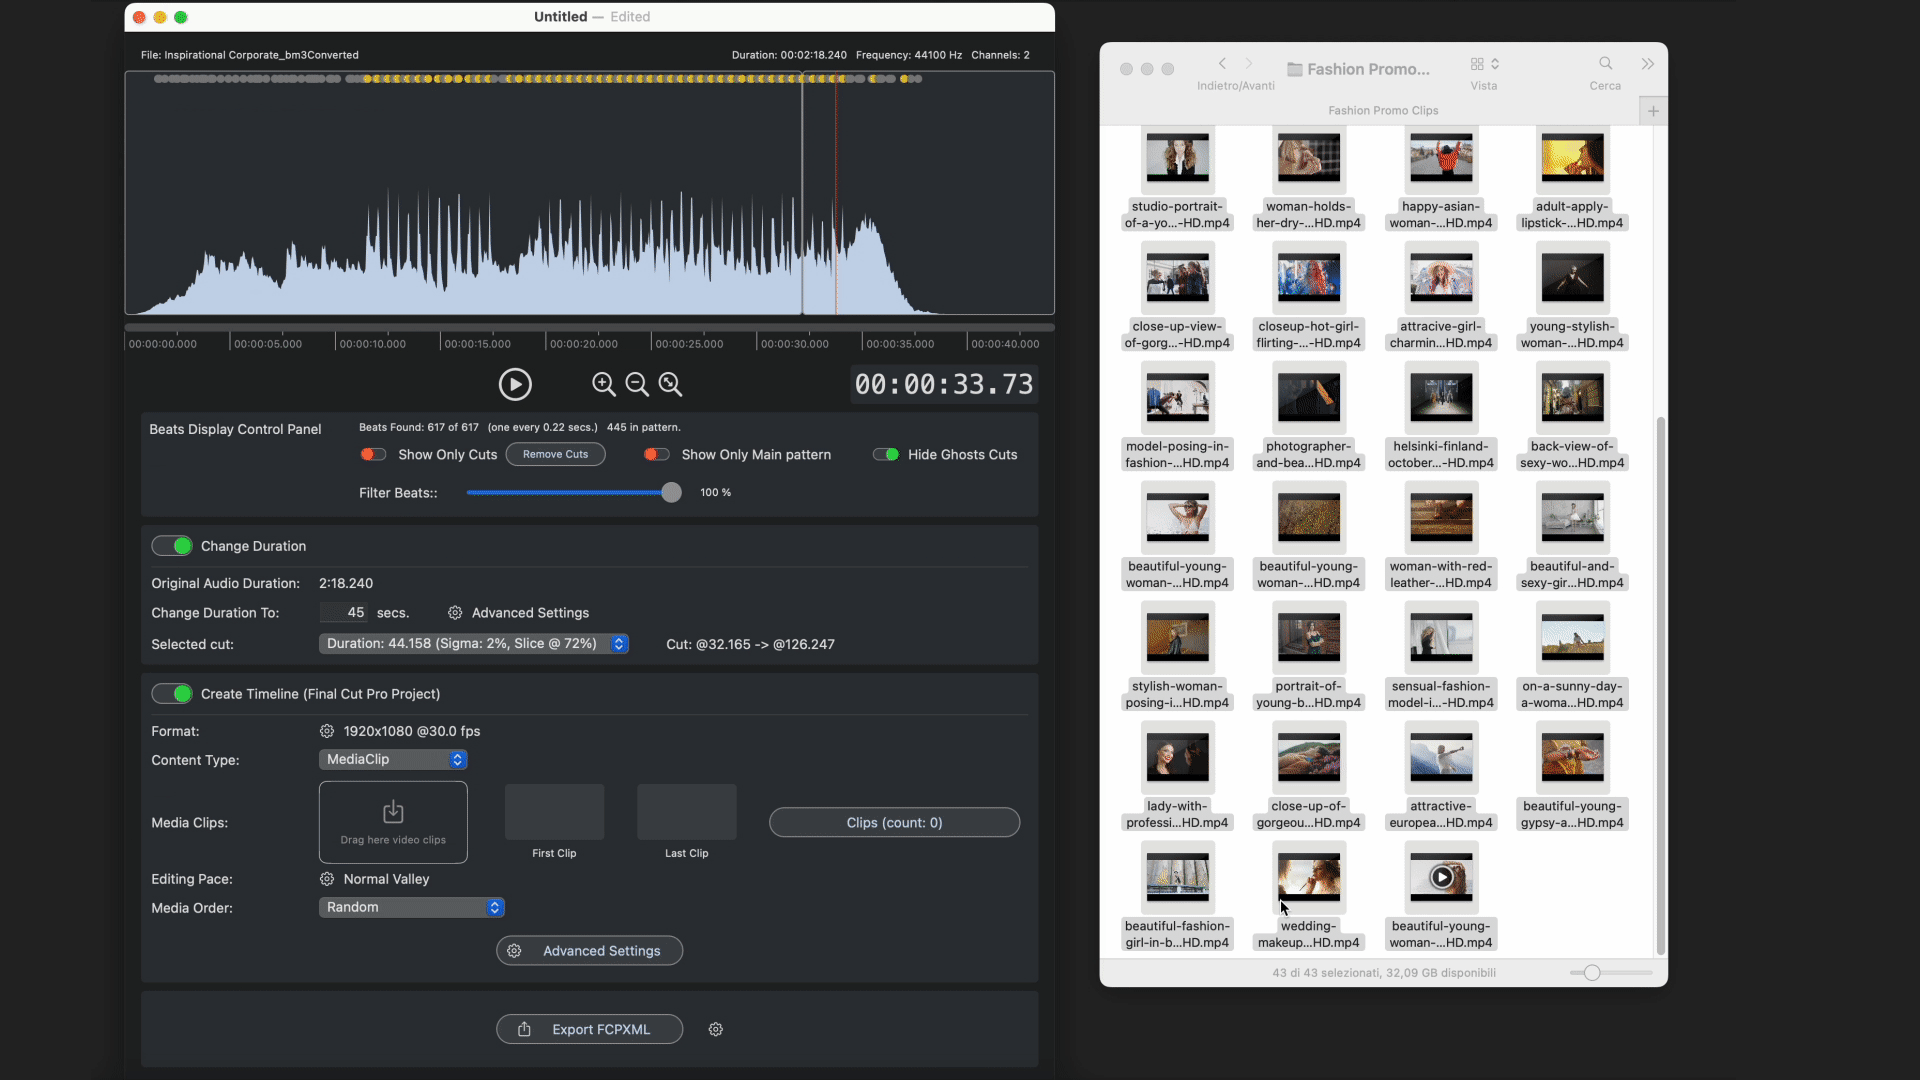Open Clips (count: 0) list button

click(x=894, y=822)
